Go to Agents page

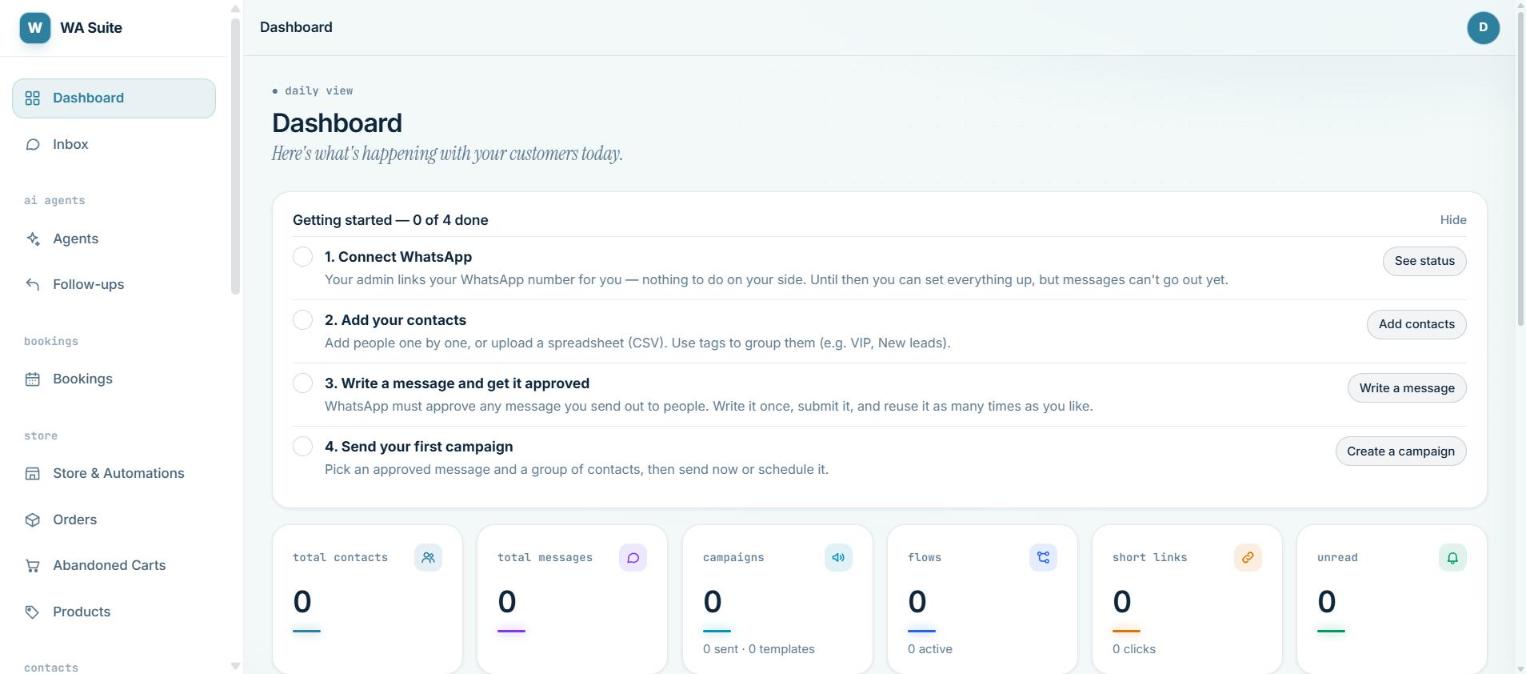(x=114, y=239)
